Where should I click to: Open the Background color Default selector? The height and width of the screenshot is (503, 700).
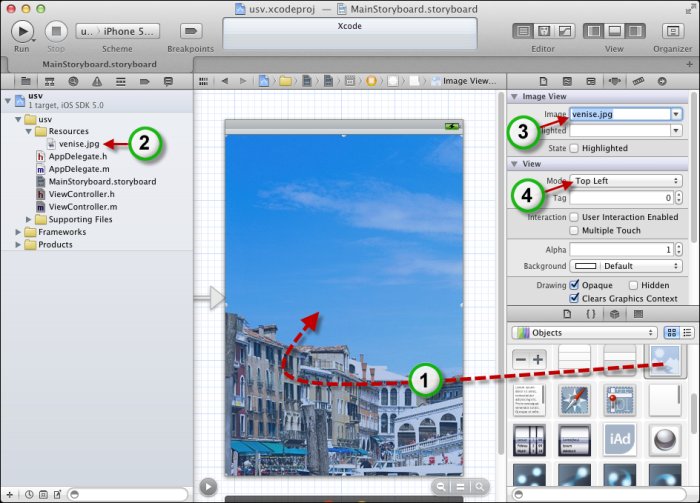click(626, 266)
